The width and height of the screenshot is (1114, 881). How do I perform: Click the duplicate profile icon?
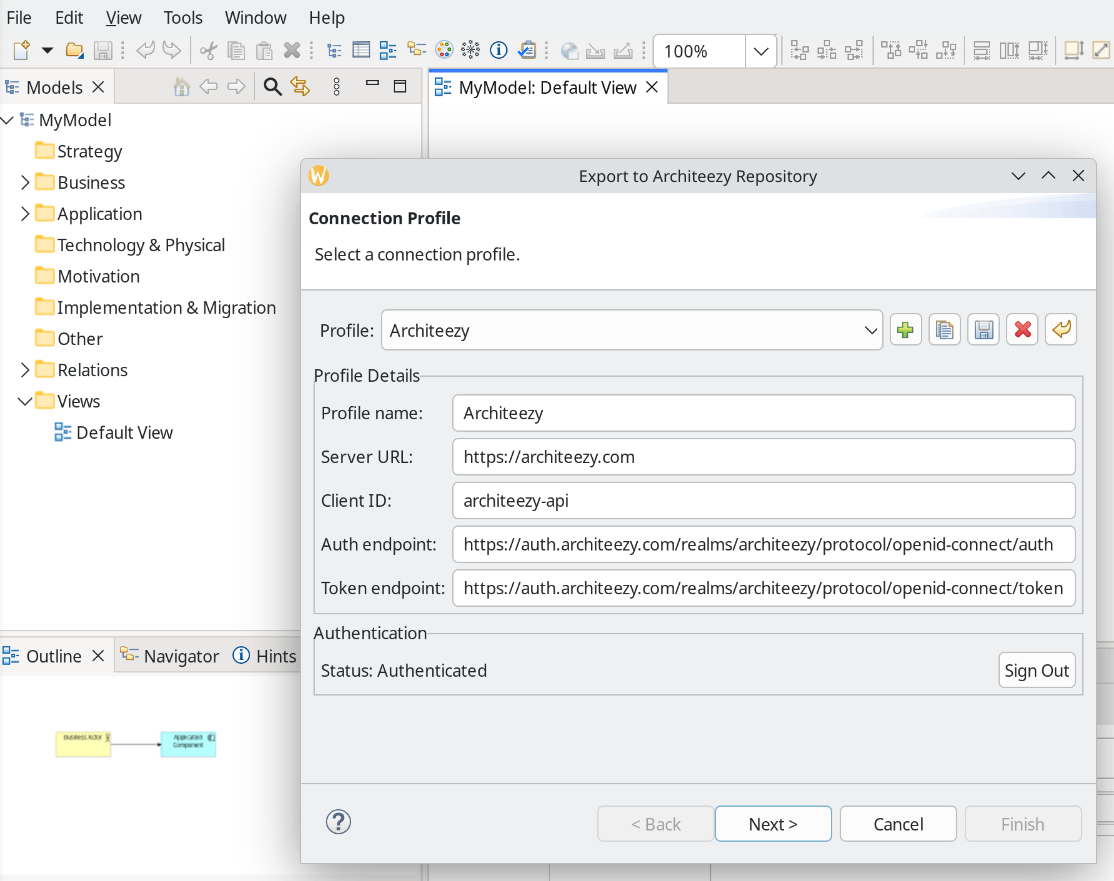pyautogui.click(x=944, y=330)
